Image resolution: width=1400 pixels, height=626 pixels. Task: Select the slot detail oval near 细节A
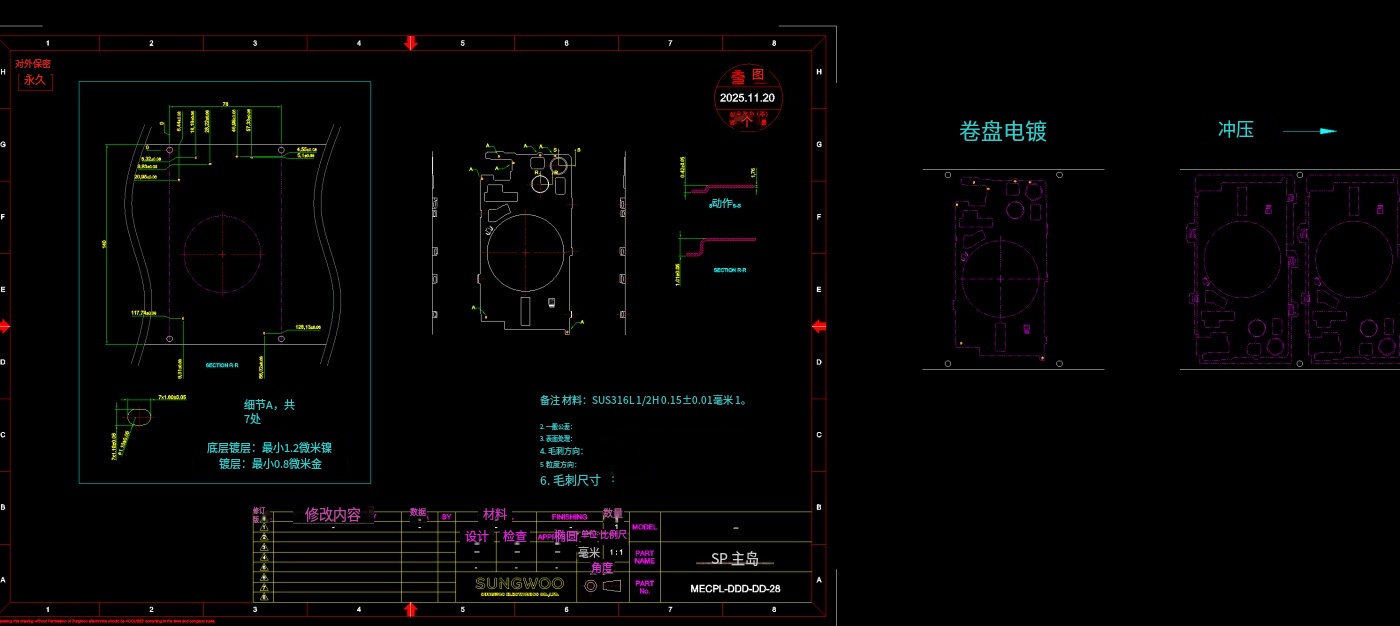click(x=140, y=415)
